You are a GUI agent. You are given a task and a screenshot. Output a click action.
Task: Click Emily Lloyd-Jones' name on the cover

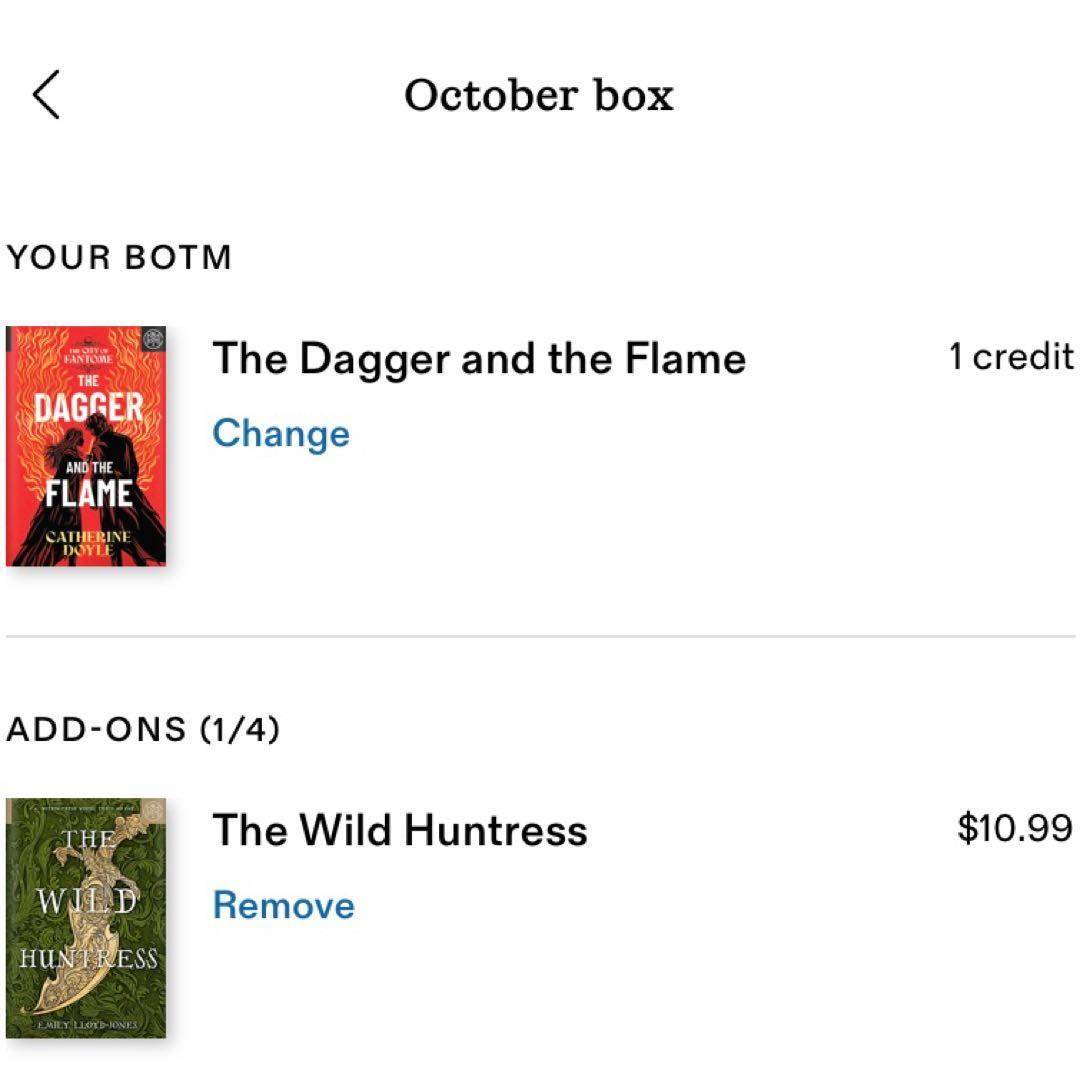click(x=86, y=1027)
